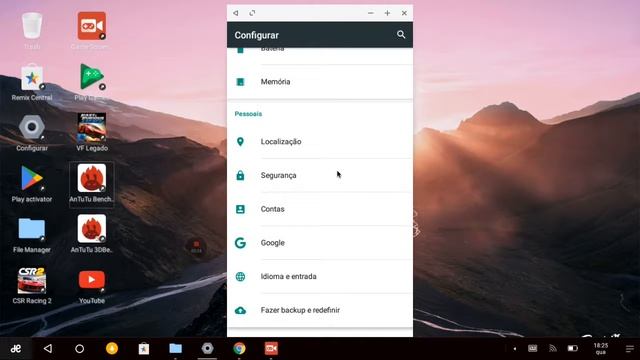The height and width of the screenshot is (360, 640).
Task: Click the Memória chip icon
Action: click(x=240, y=82)
